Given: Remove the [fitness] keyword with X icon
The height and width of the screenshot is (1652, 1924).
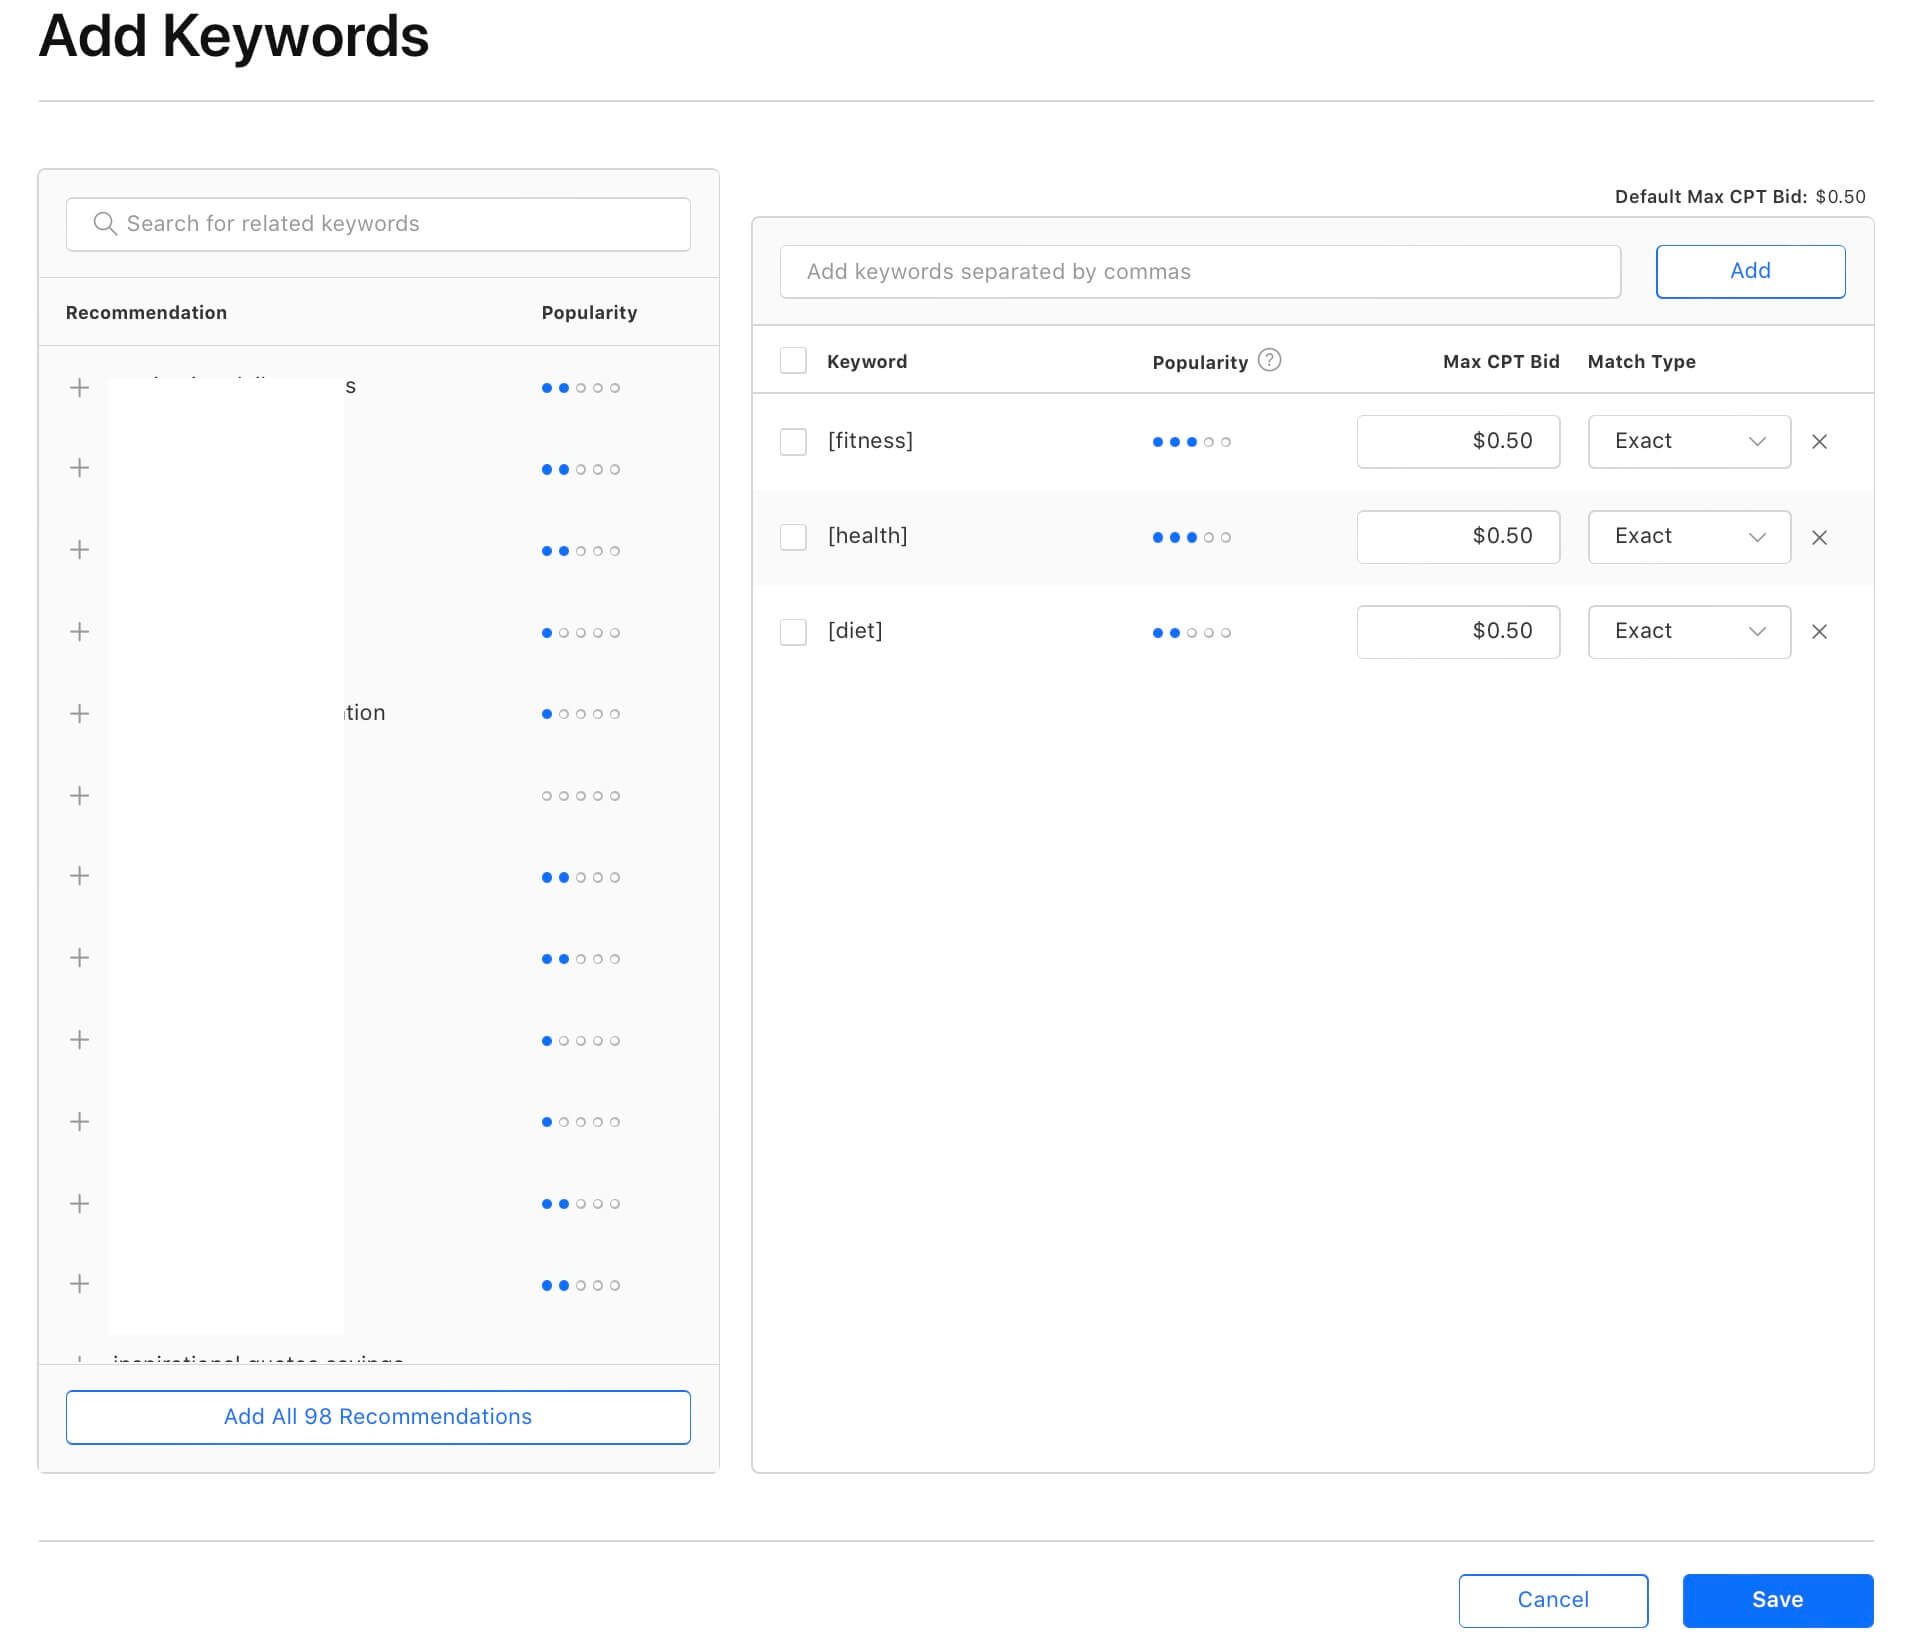Looking at the screenshot, I should coord(1819,442).
